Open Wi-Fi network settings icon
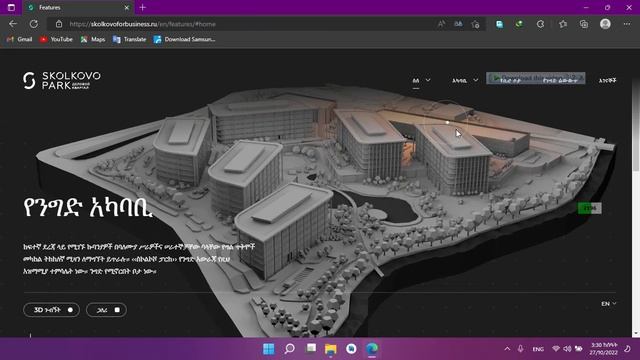640x360 pixels. tap(556, 349)
